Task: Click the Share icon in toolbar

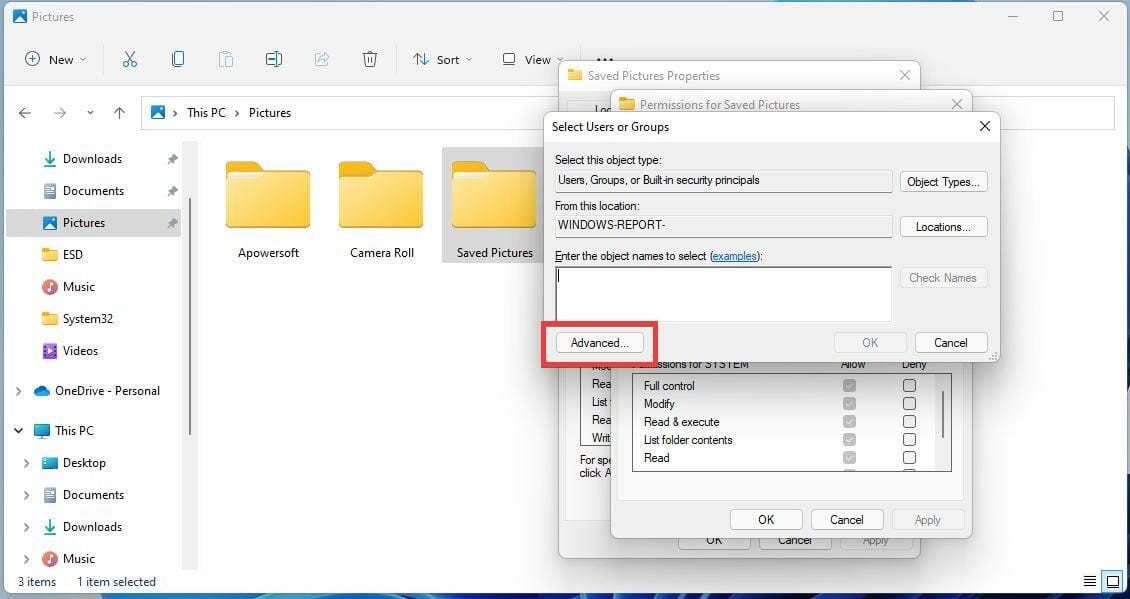Action: coord(322,59)
